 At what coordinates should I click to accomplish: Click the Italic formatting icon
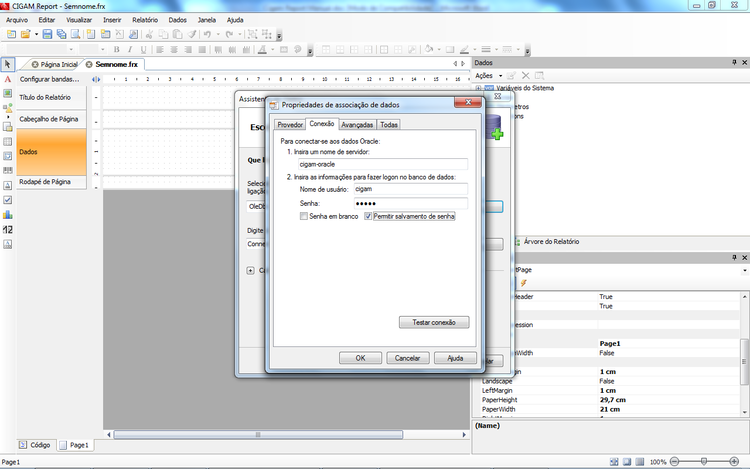[x=130, y=49]
